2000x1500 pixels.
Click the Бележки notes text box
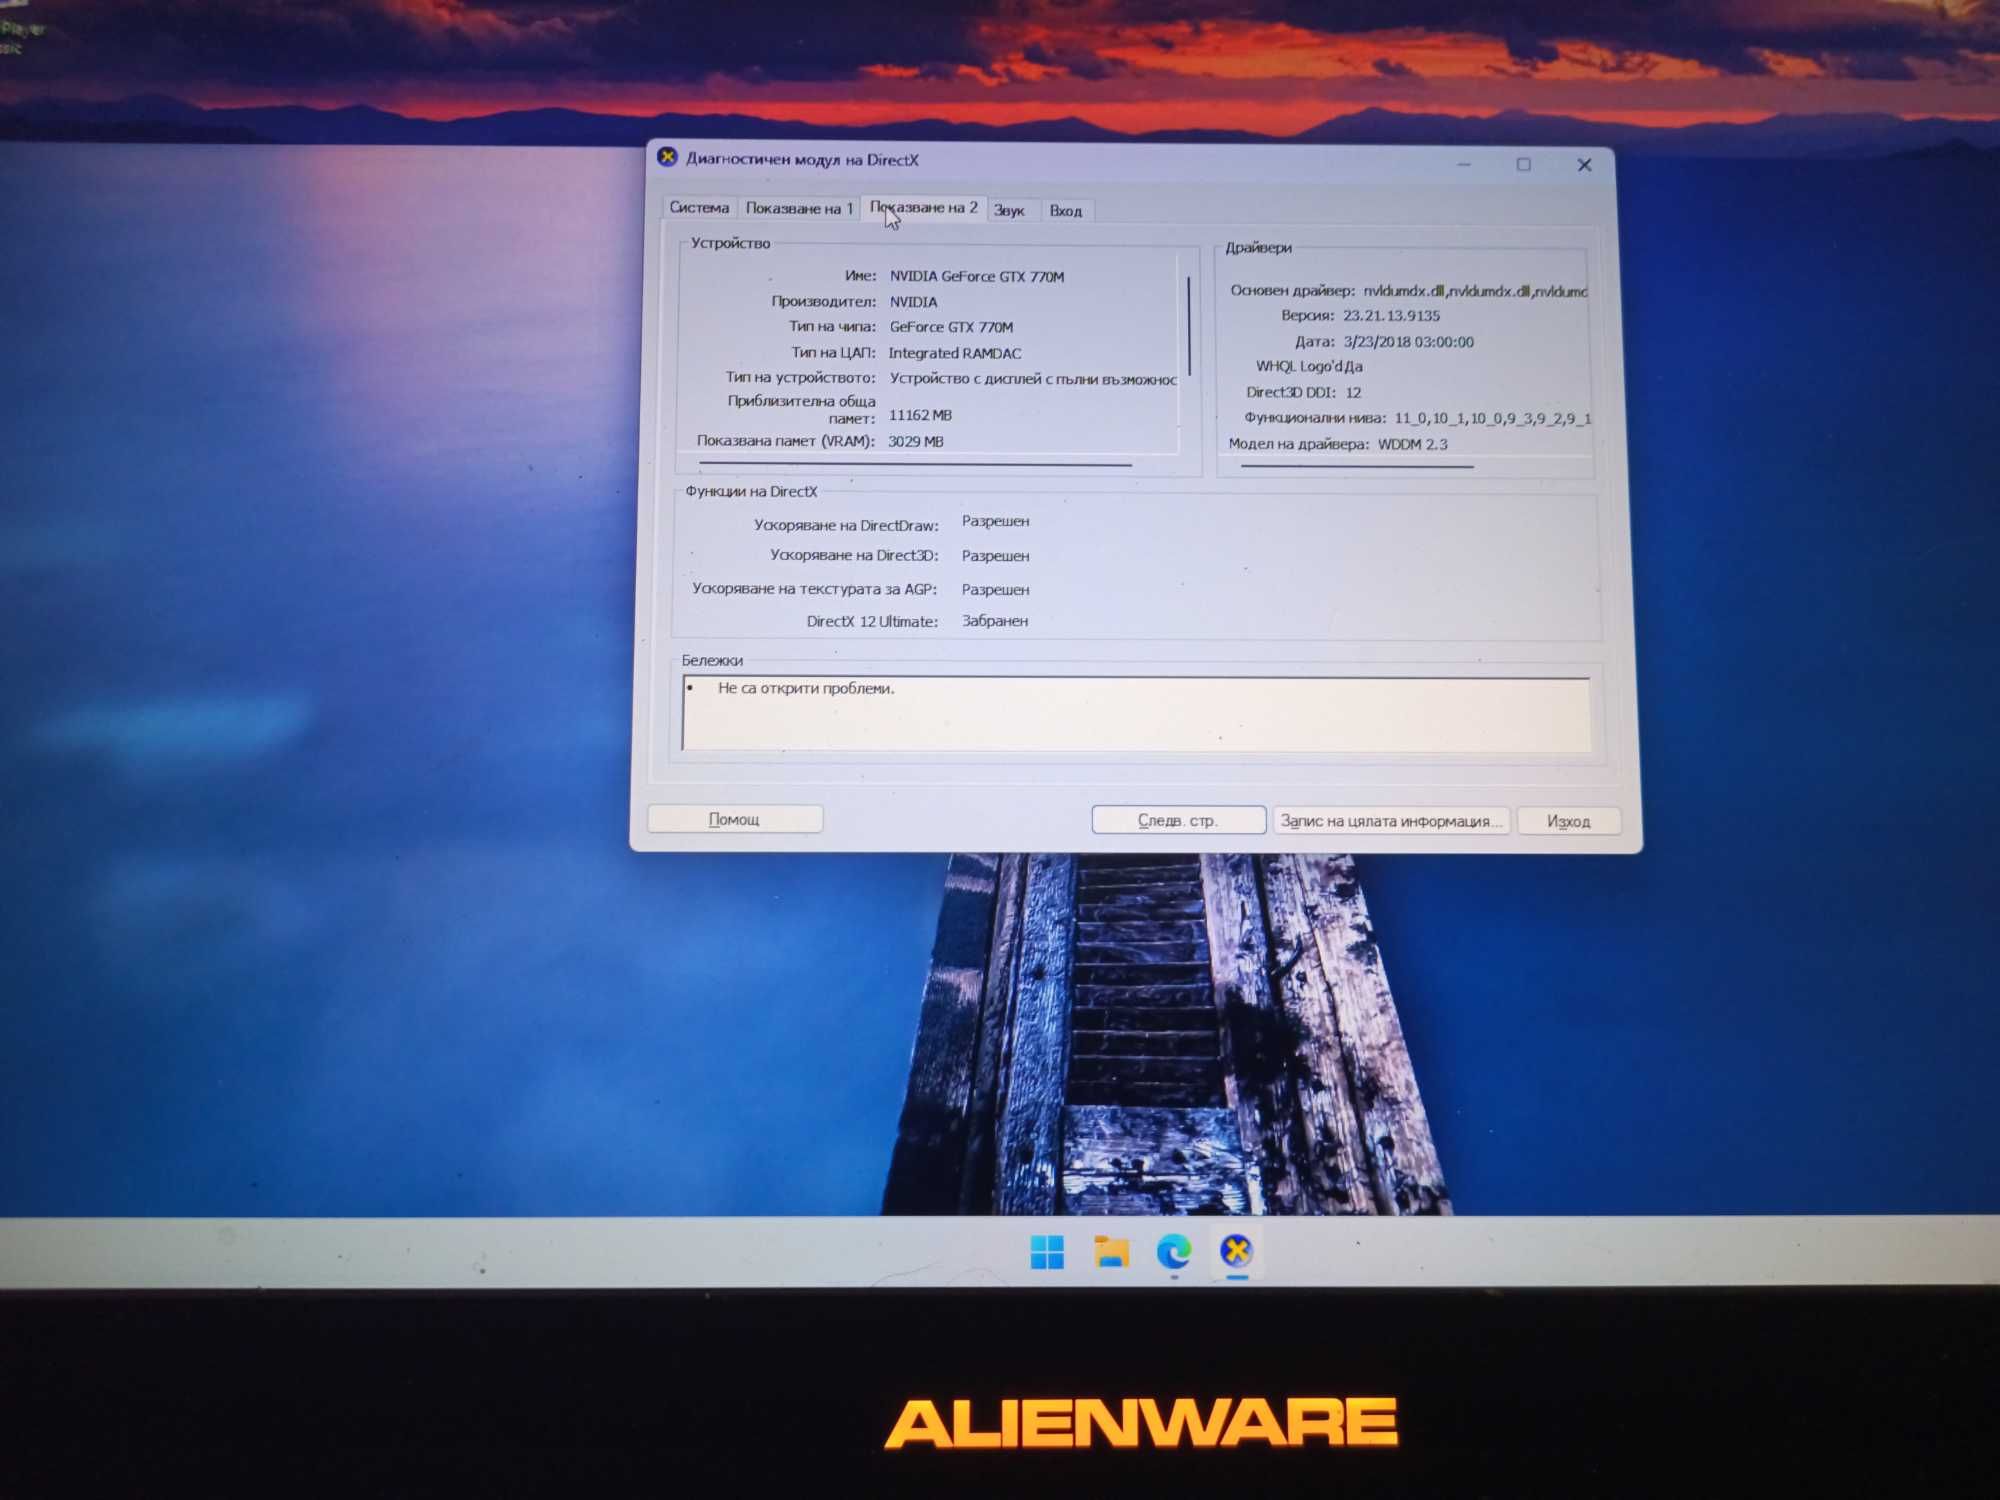tap(1136, 713)
